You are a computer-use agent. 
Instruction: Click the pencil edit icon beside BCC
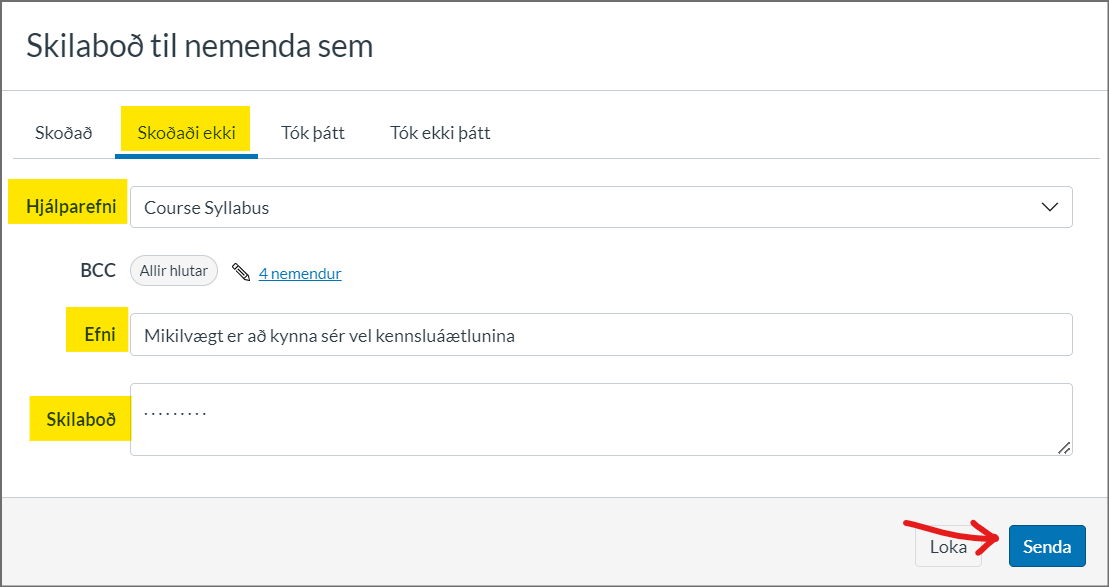(240, 270)
